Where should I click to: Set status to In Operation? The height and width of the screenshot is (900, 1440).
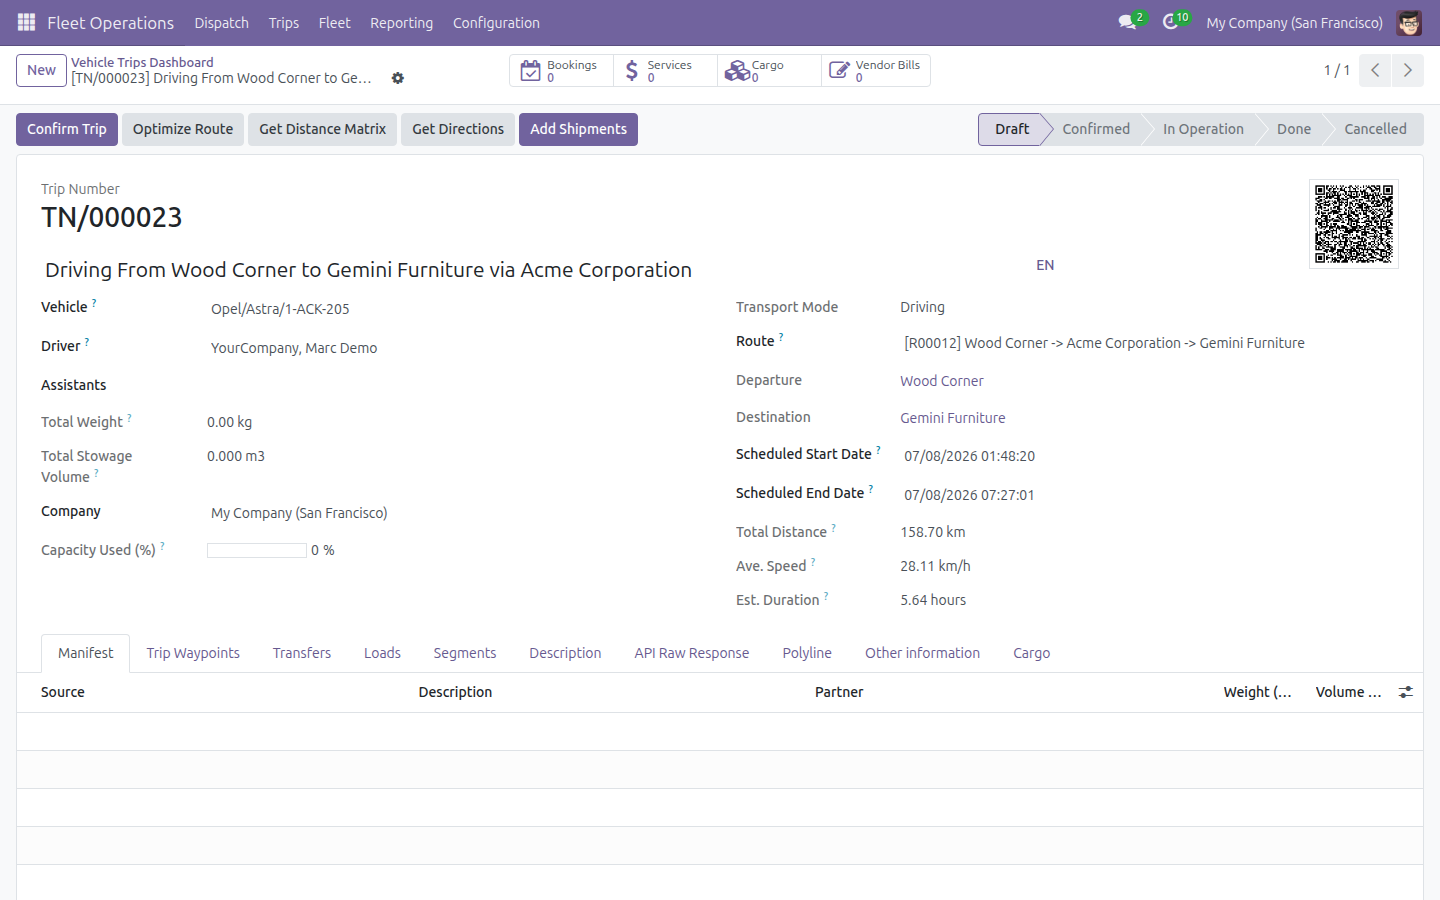click(x=1203, y=129)
